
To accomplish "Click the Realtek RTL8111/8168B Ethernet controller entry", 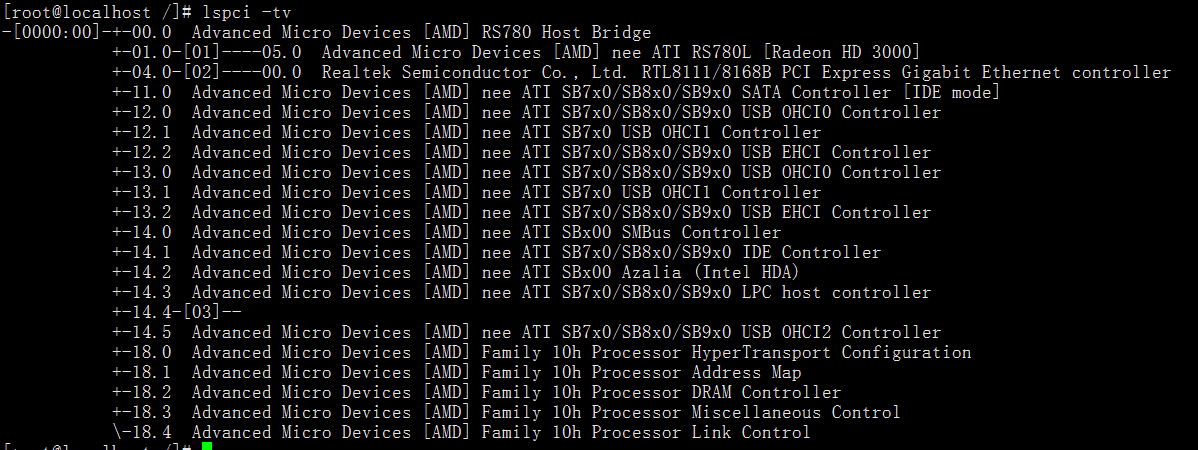I will coord(745,72).
